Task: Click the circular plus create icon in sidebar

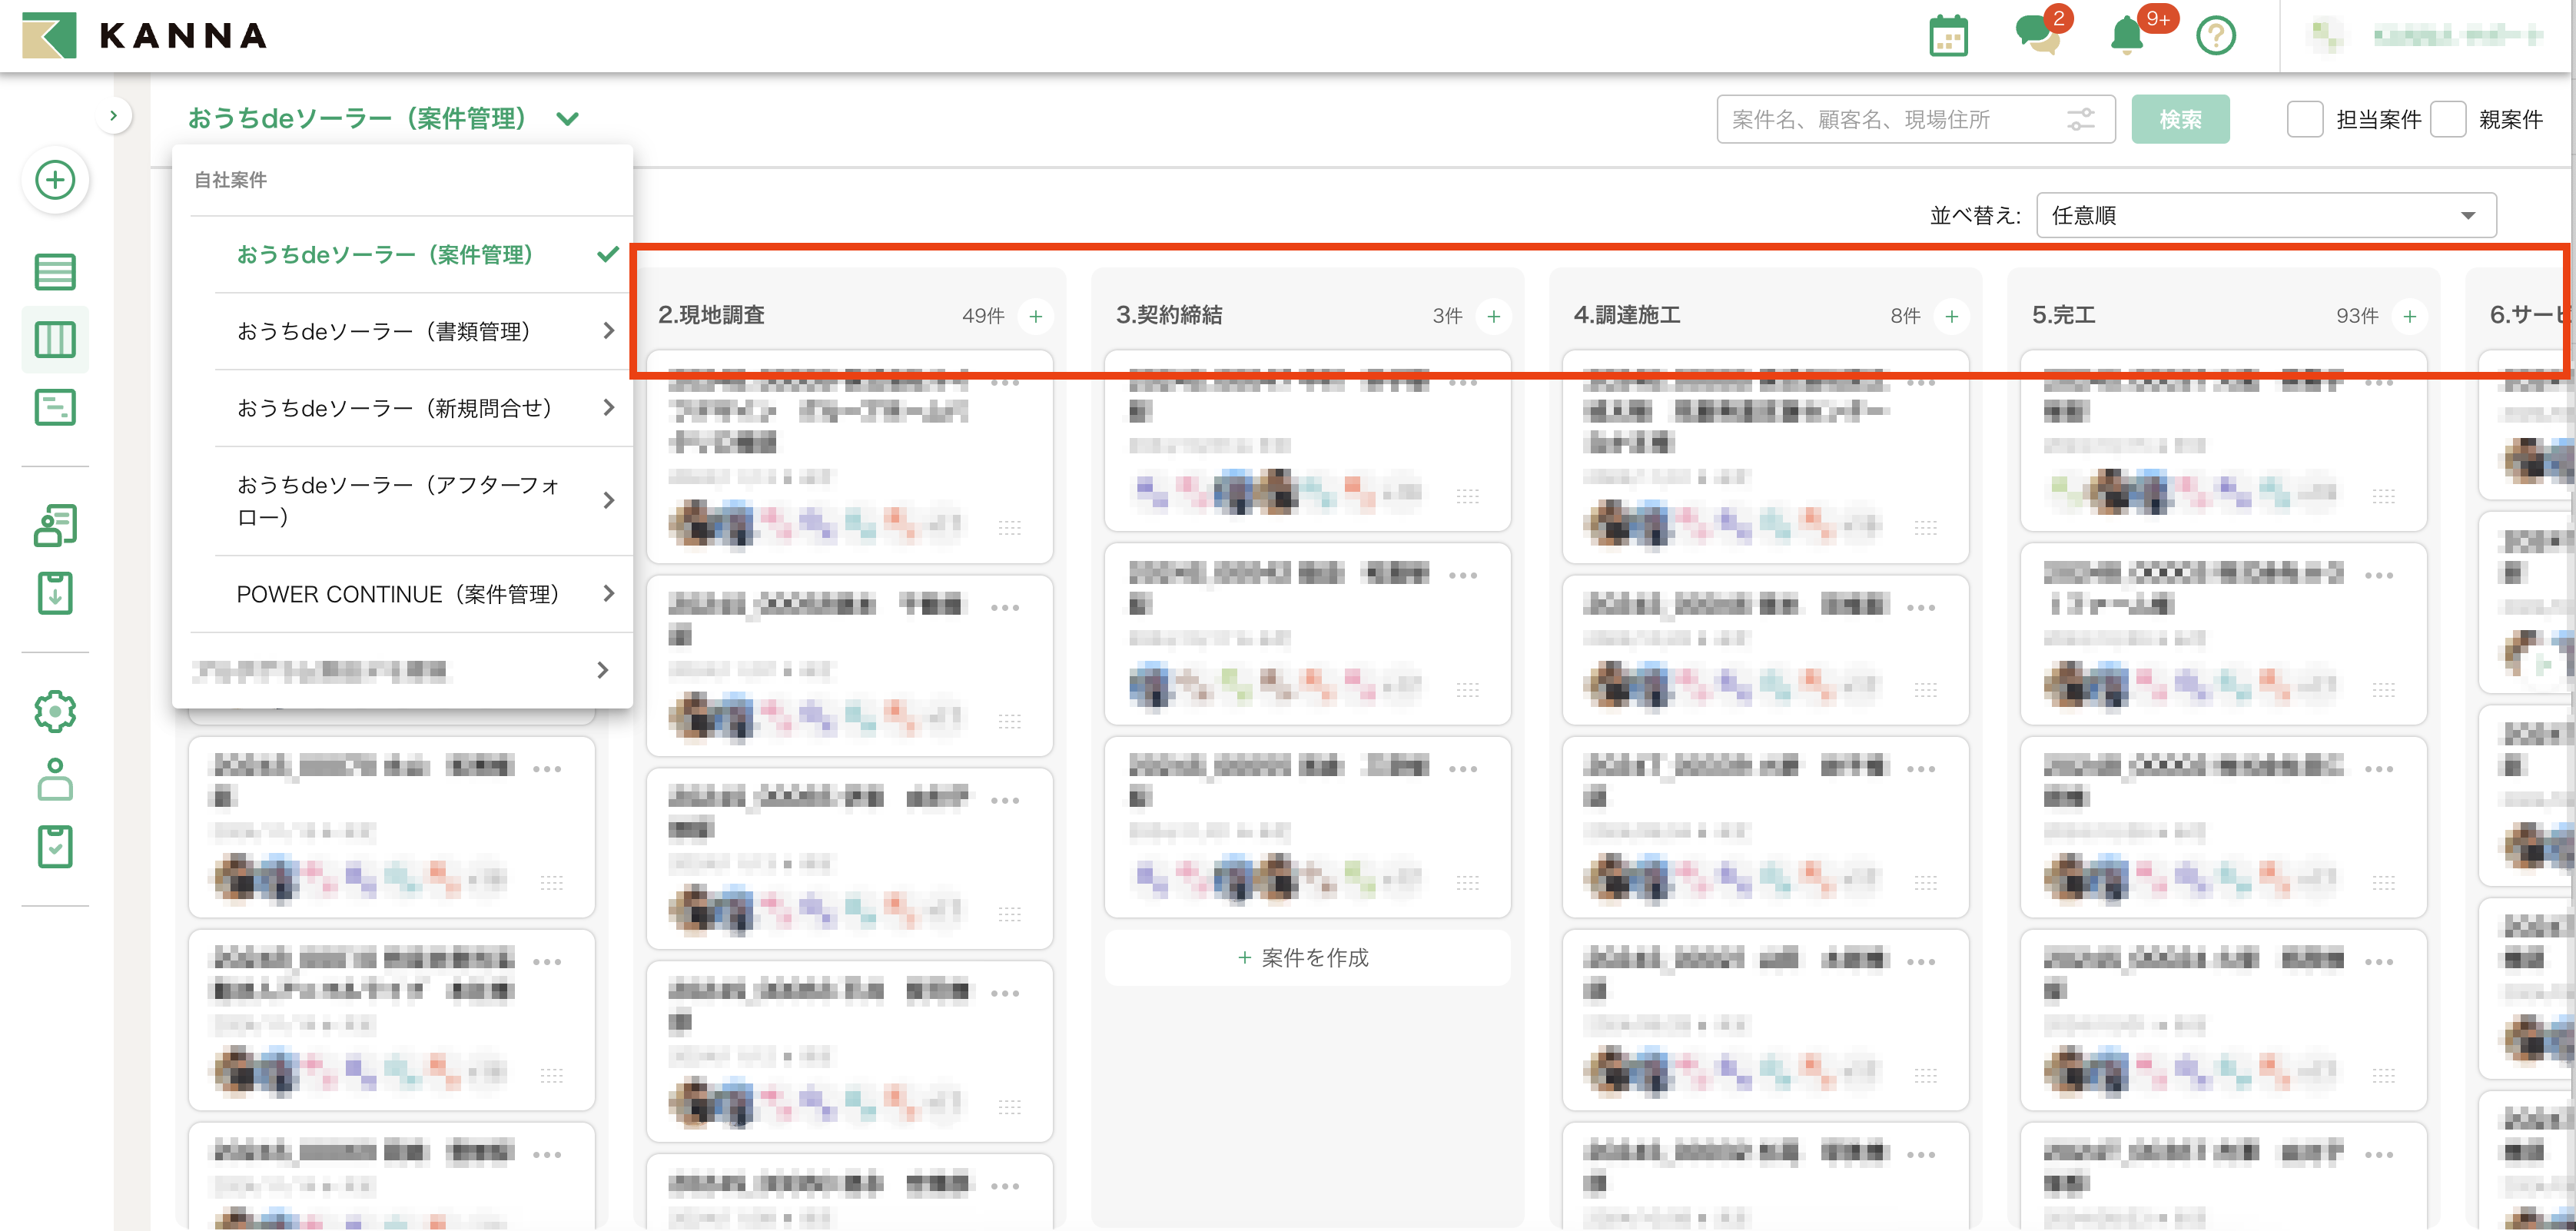Action: [x=55, y=180]
